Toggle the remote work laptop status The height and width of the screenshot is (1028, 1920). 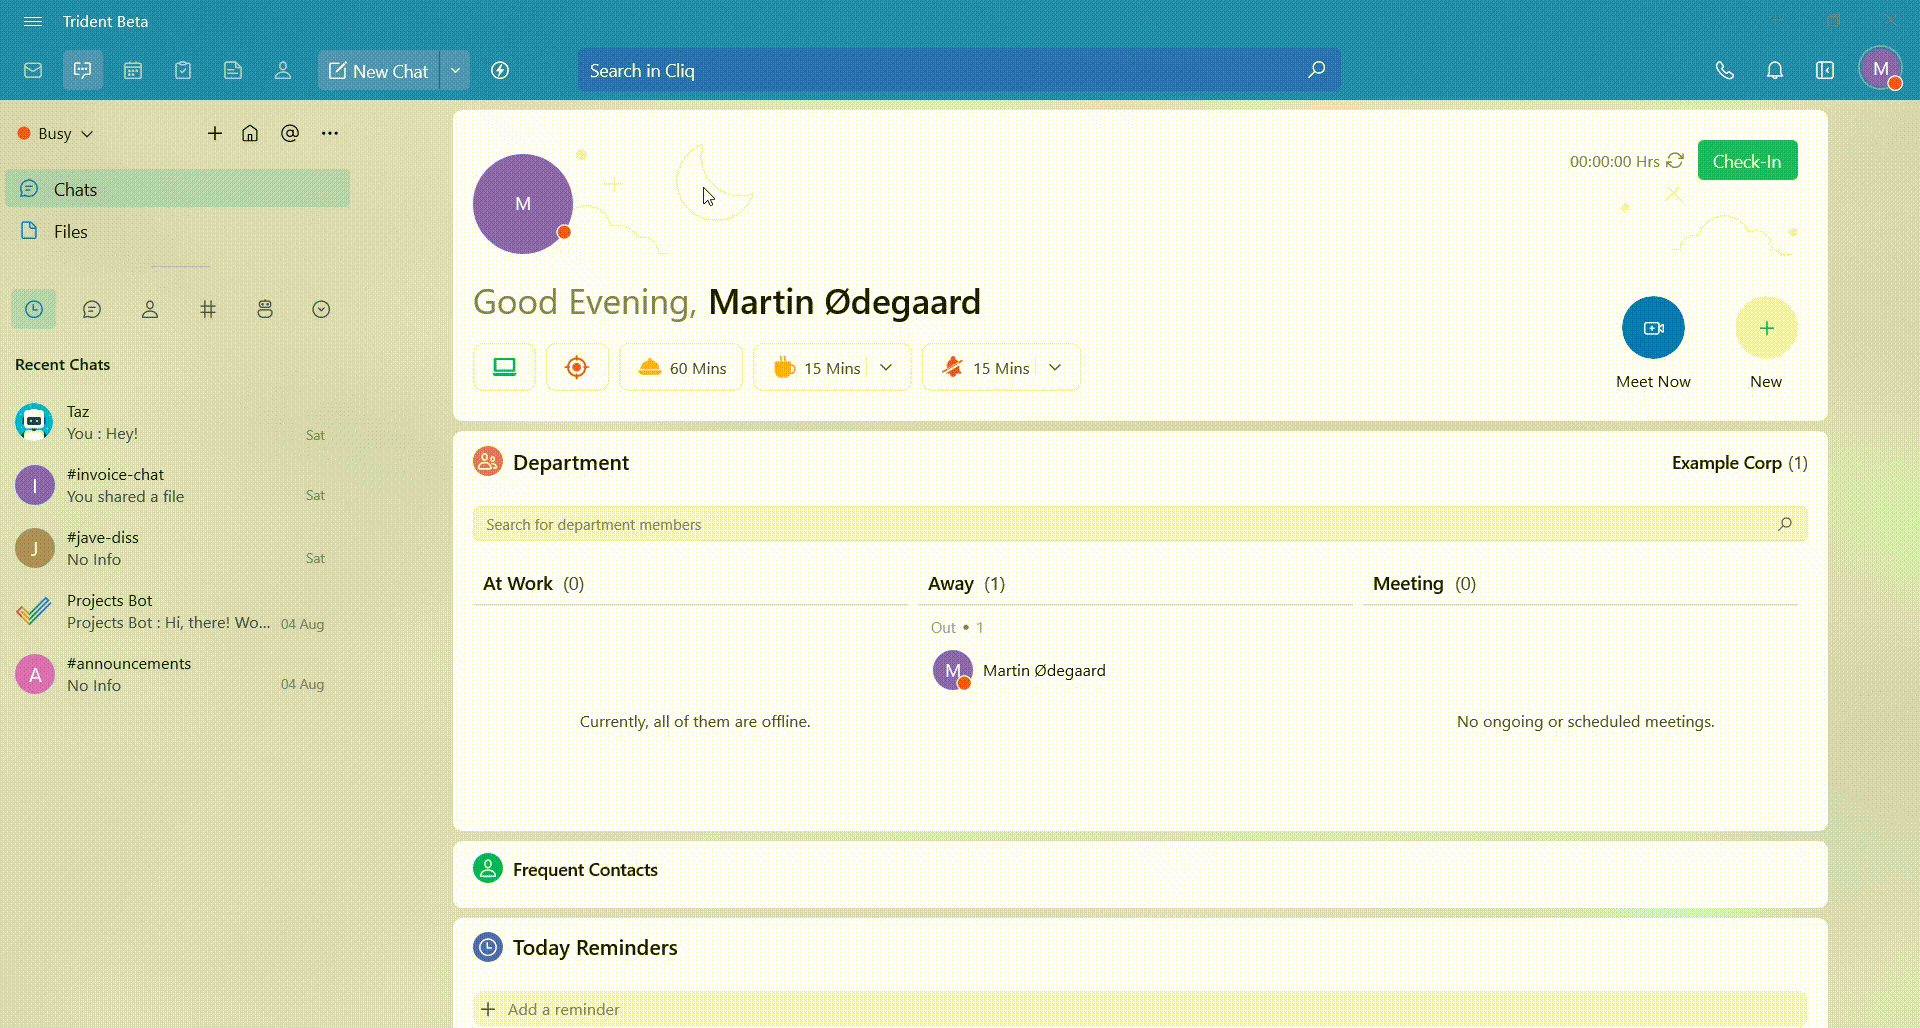coord(504,368)
